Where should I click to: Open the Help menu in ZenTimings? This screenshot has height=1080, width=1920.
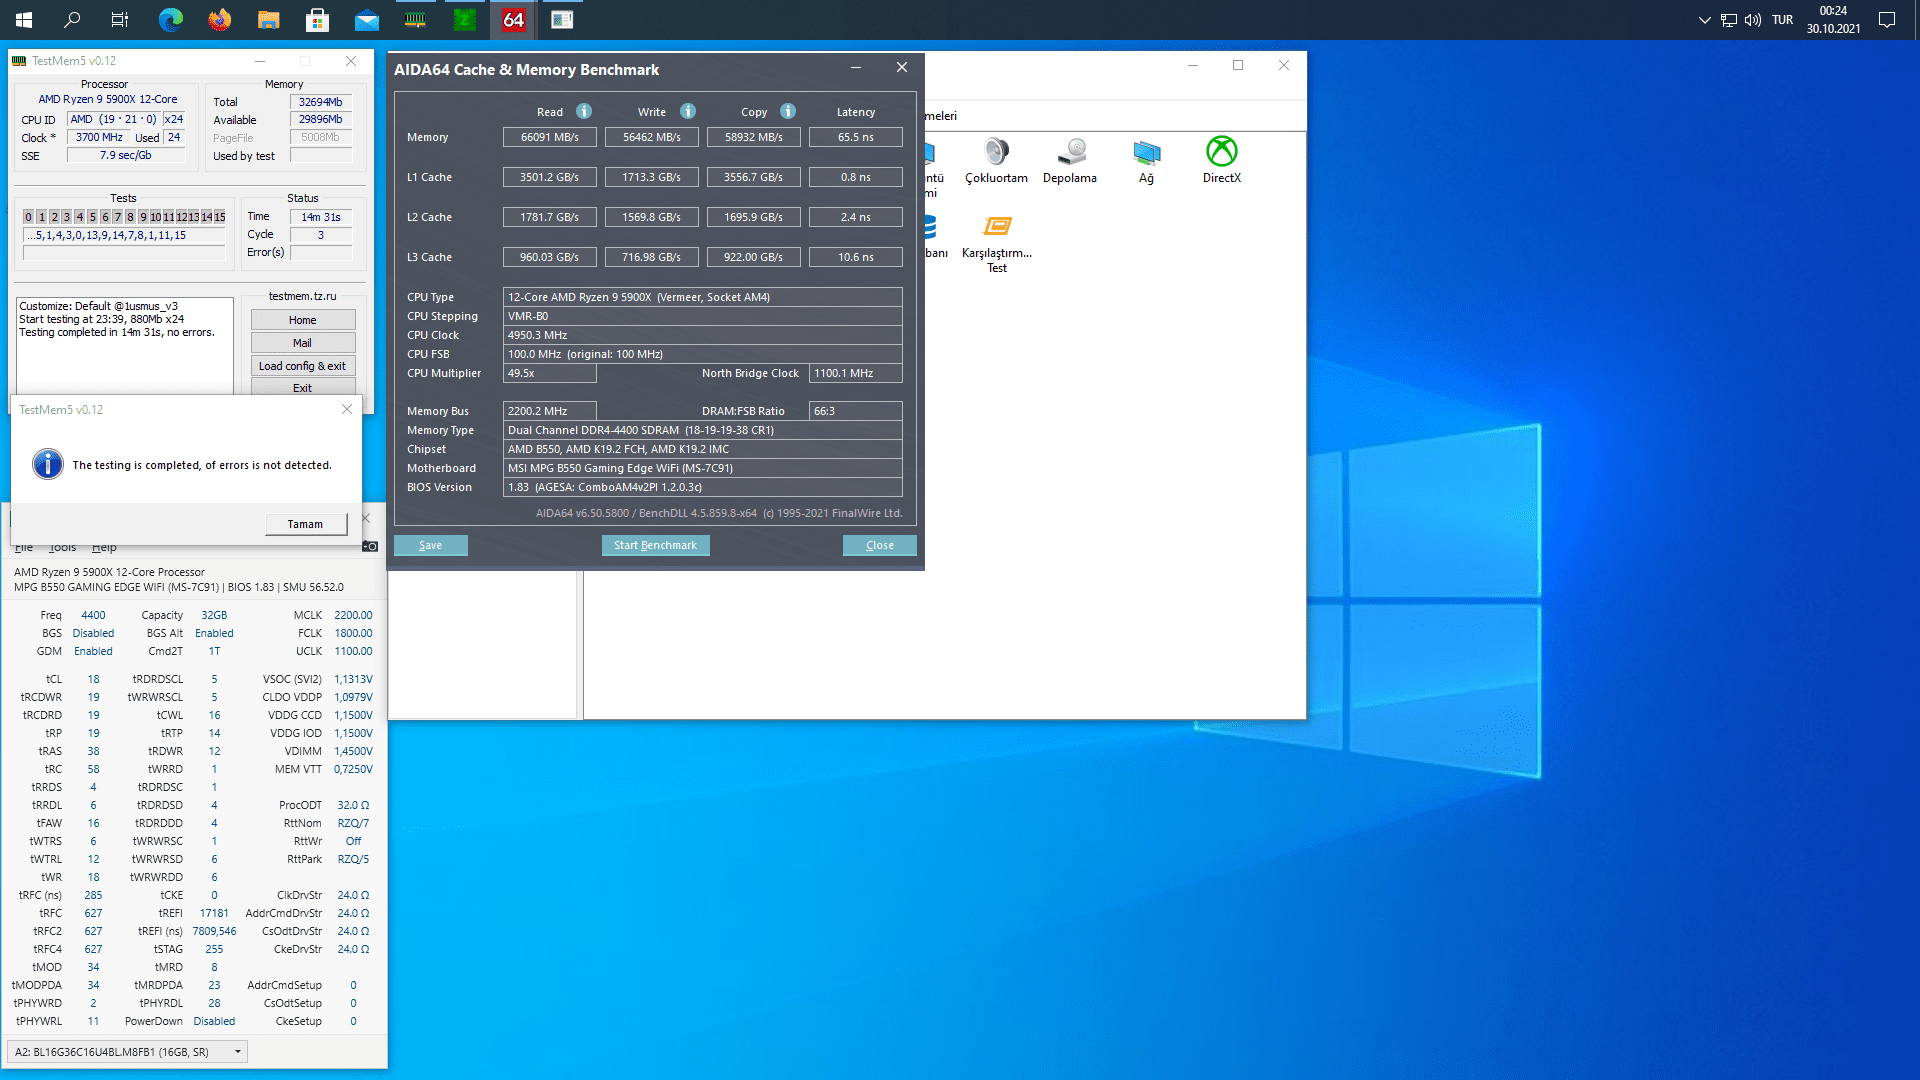(x=104, y=548)
